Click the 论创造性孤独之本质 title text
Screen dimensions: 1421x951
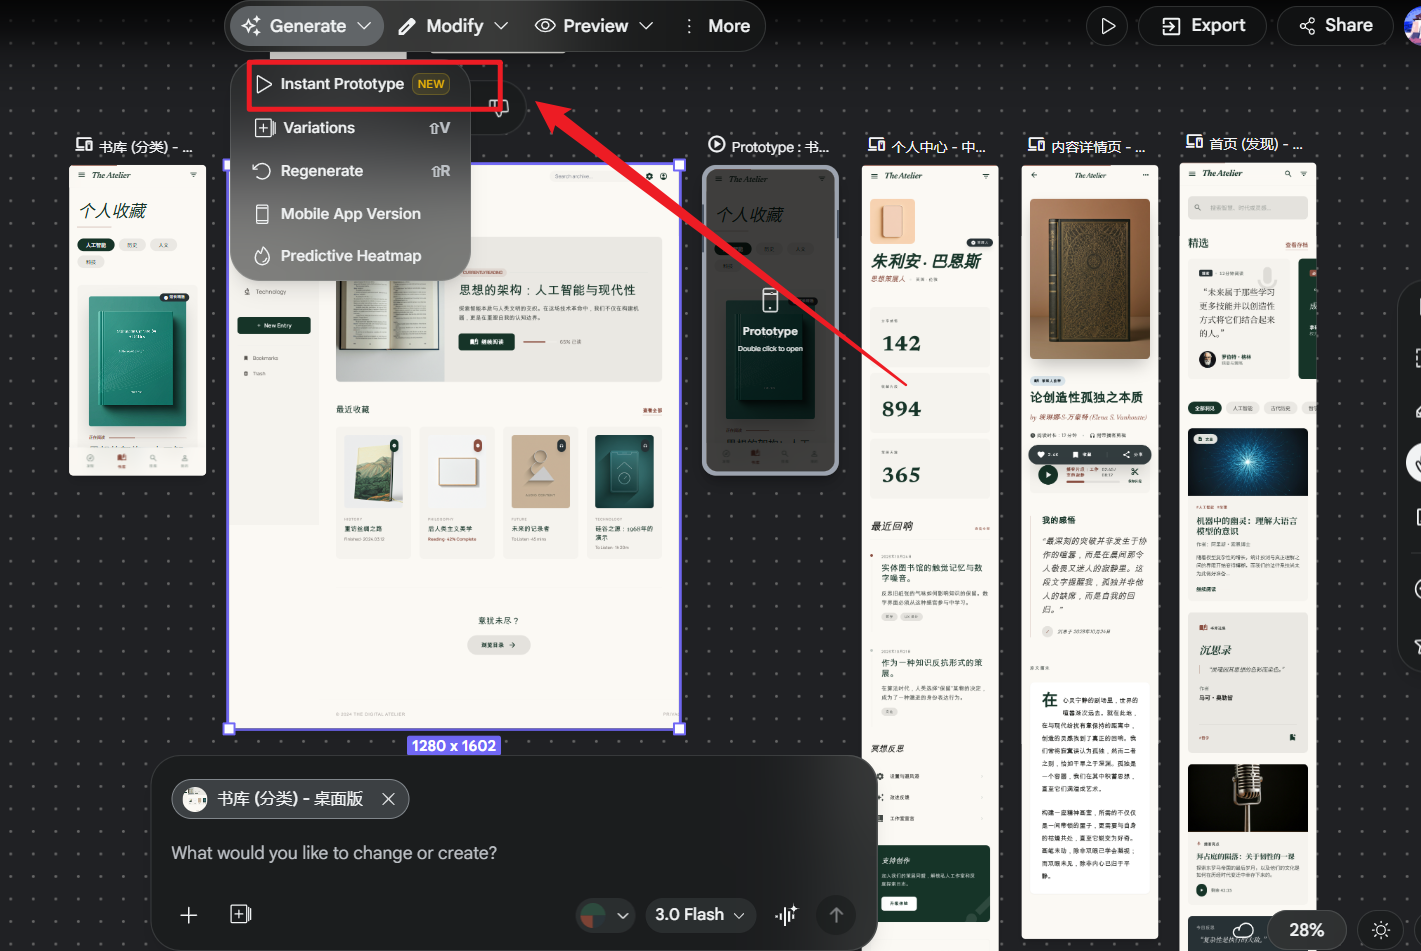pyautogui.click(x=1086, y=397)
